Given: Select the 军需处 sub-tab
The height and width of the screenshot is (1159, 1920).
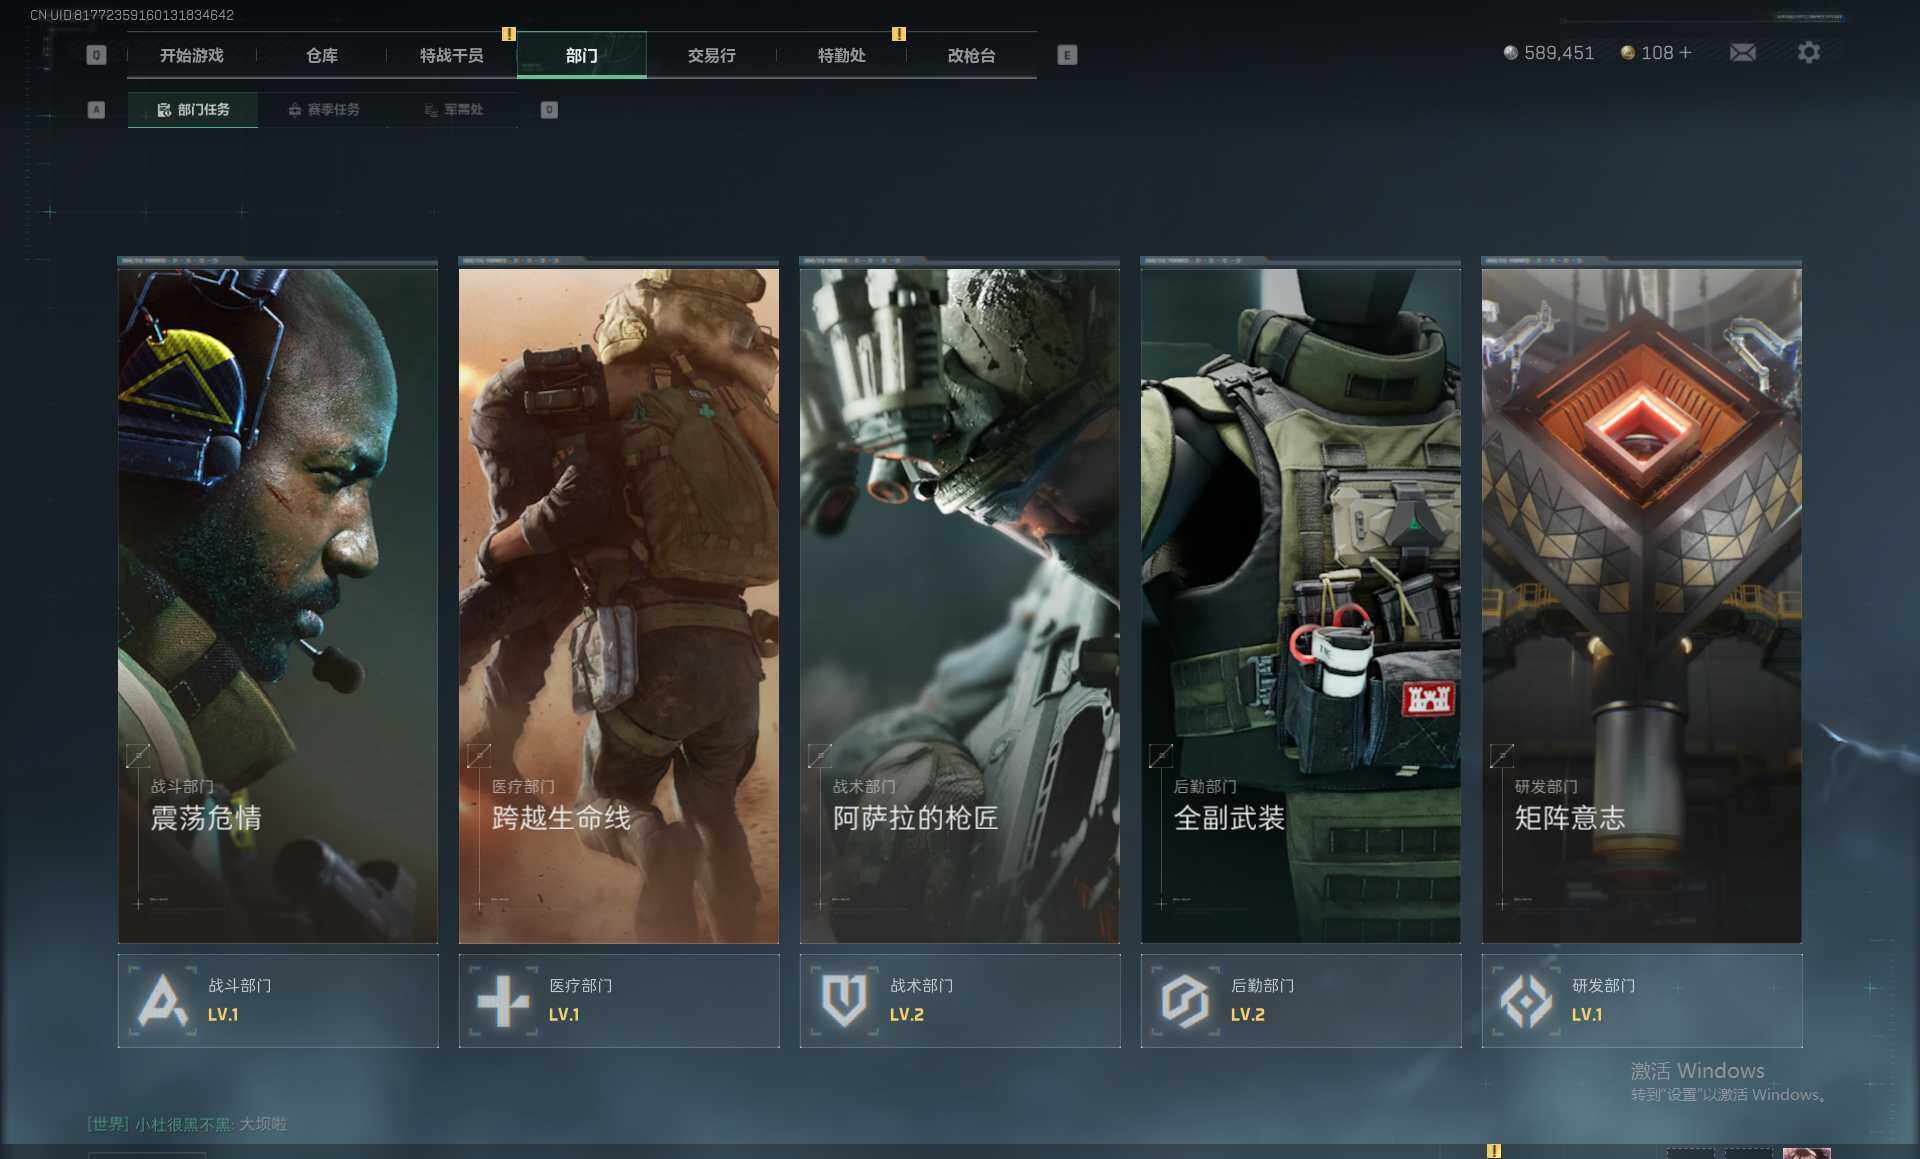Looking at the screenshot, I should point(453,110).
